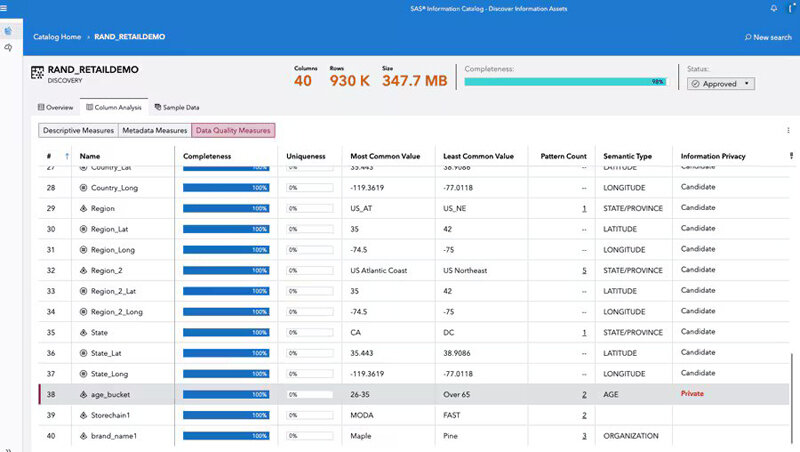The width and height of the screenshot is (800, 452).
Task: Select the Descriptive Measures toggle
Action: (78, 131)
